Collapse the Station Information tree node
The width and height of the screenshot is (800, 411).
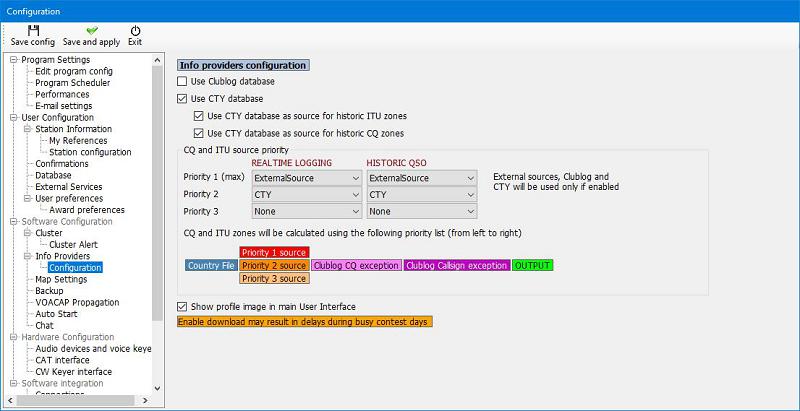pyautogui.click(x=28, y=129)
